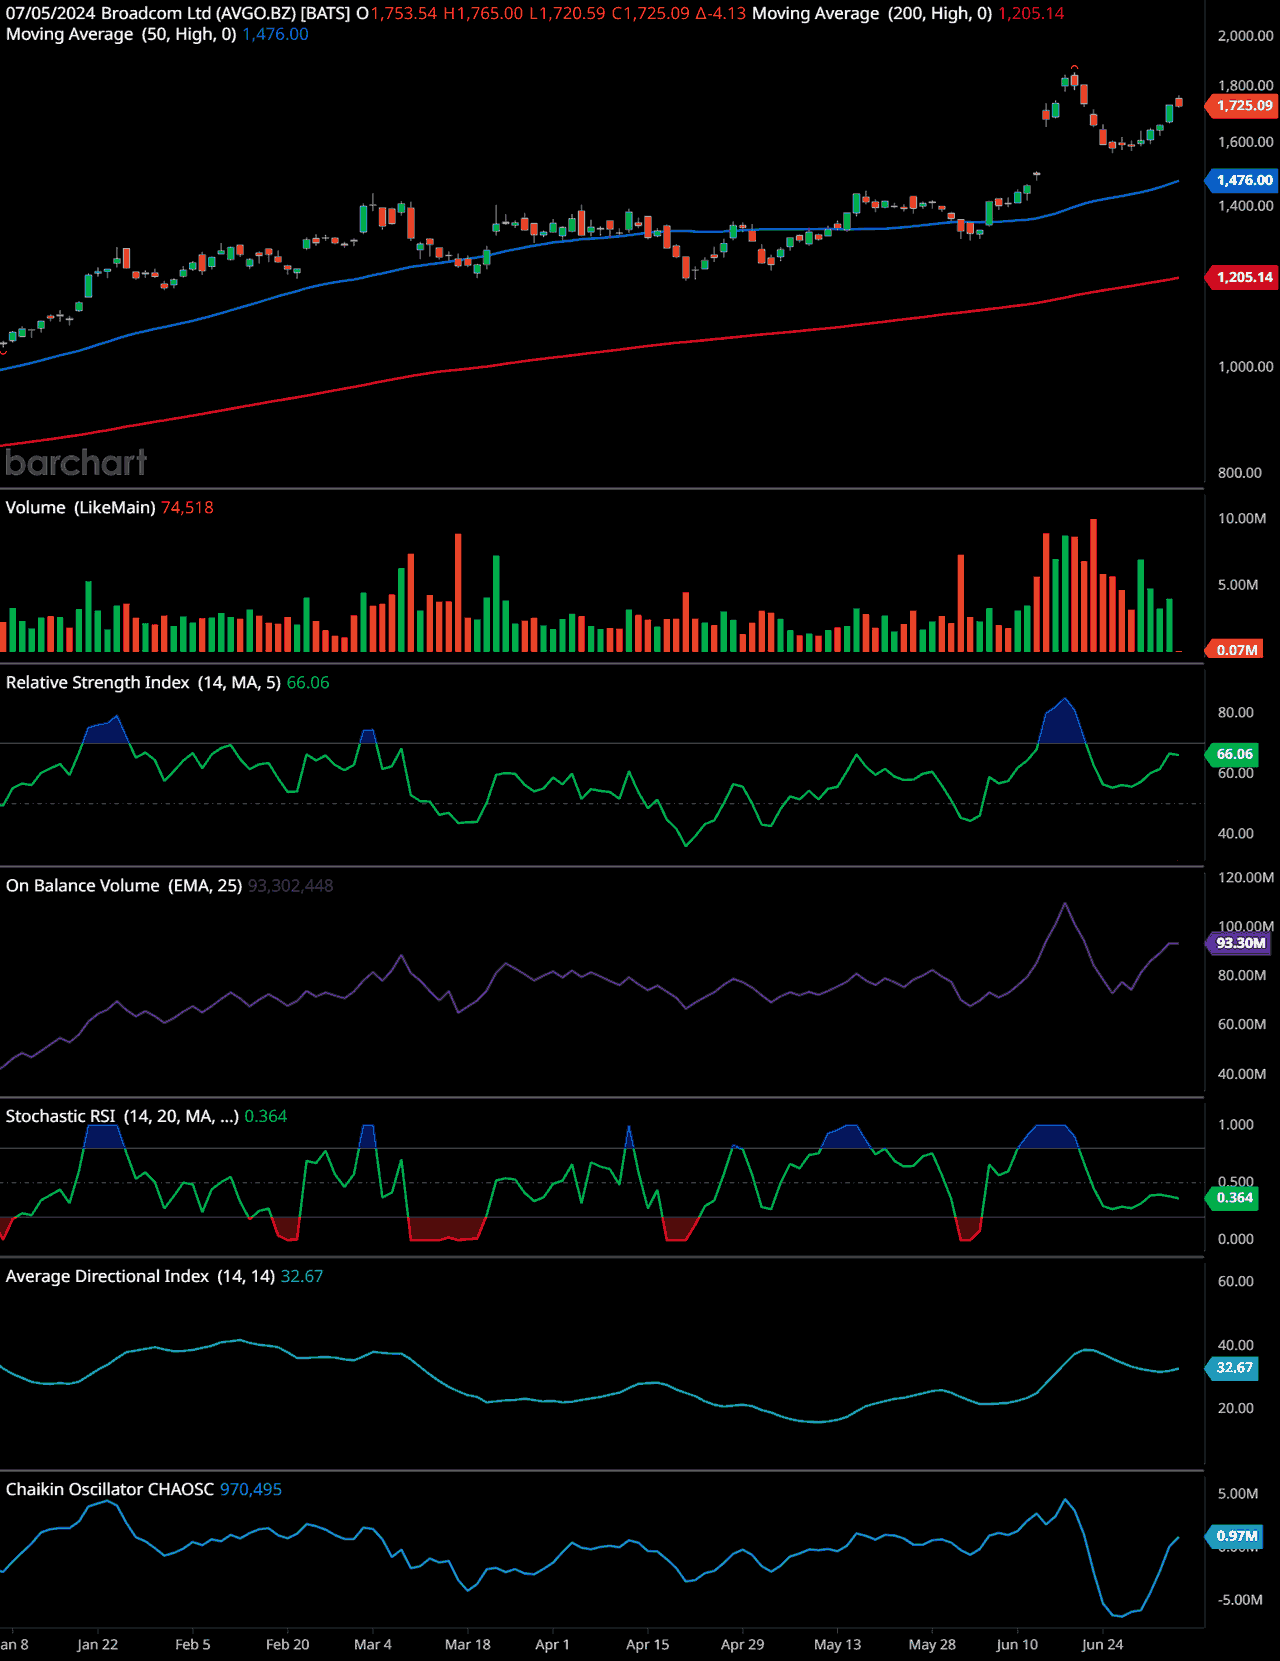Image resolution: width=1280 pixels, height=1661 pixels.
Task: Click the Mar 4 date on time axis
Action: click(373, 1644)
